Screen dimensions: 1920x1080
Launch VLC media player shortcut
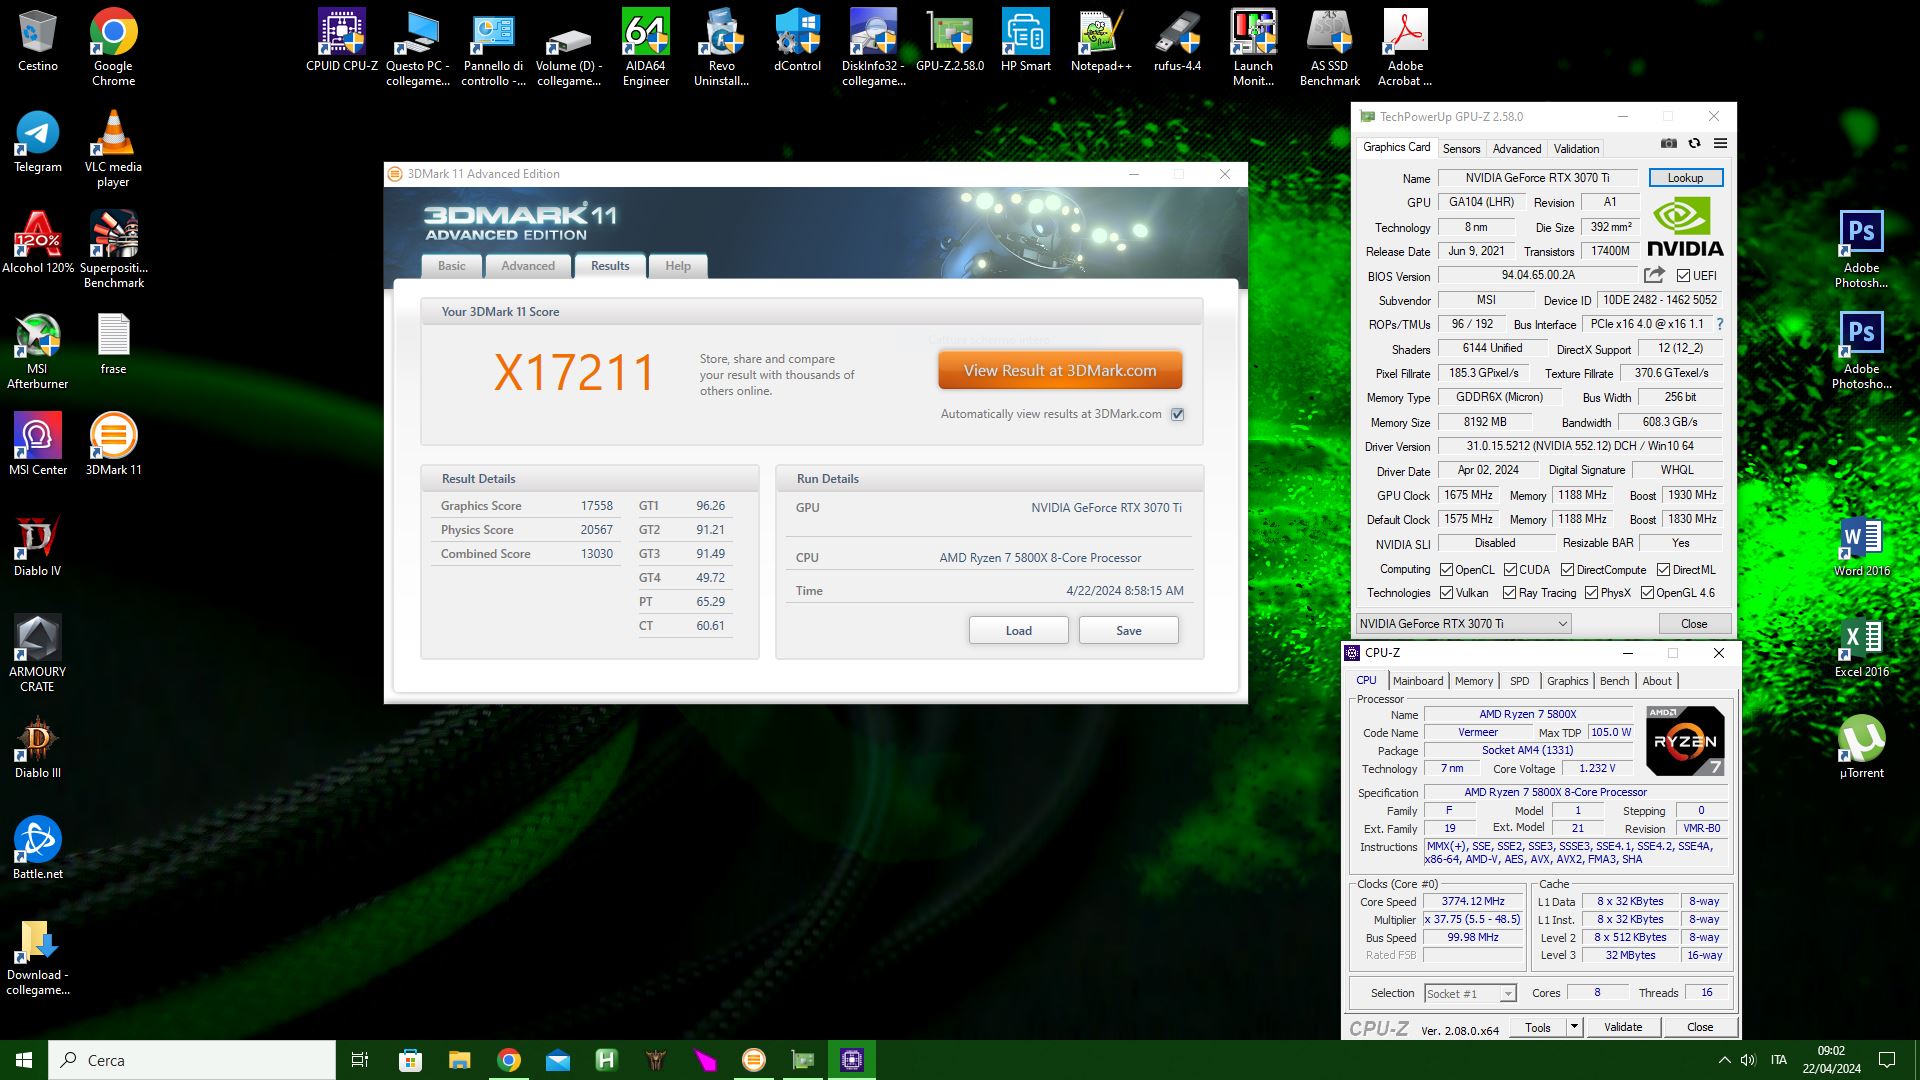click(x=114, y=149)
